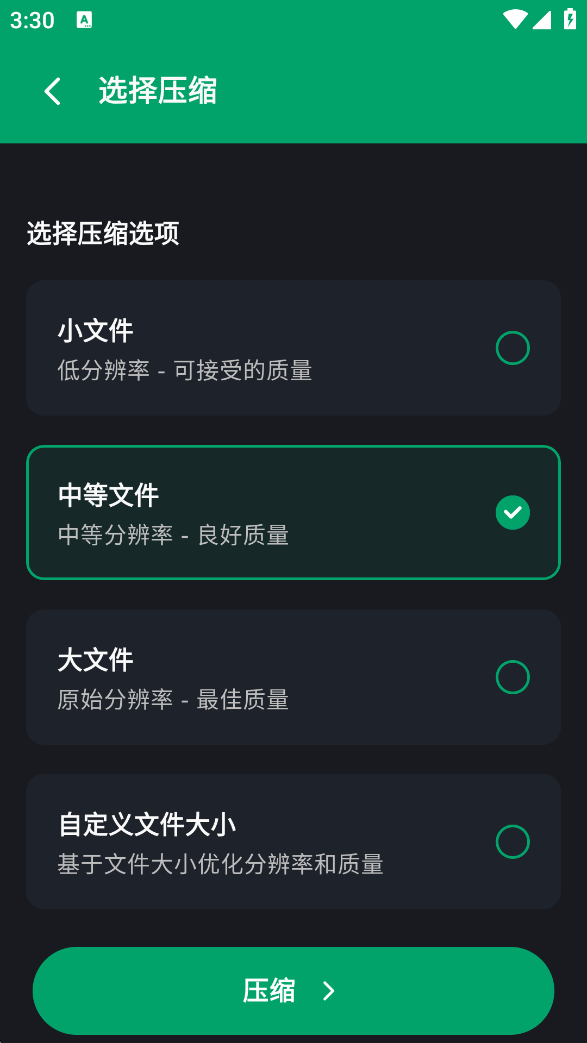Click the arrow inside the 压缩 button

(329, 991)
